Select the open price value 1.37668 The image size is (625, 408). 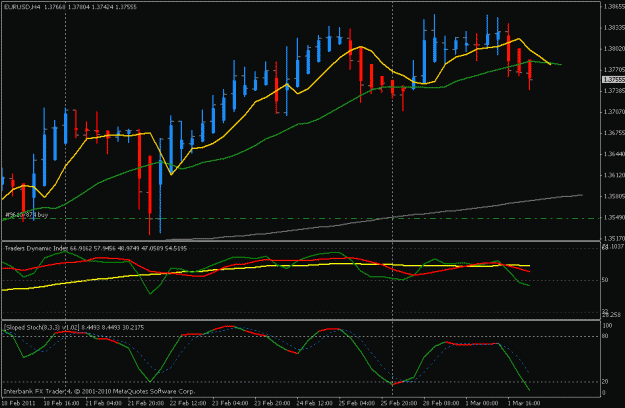tap(54, 7)
